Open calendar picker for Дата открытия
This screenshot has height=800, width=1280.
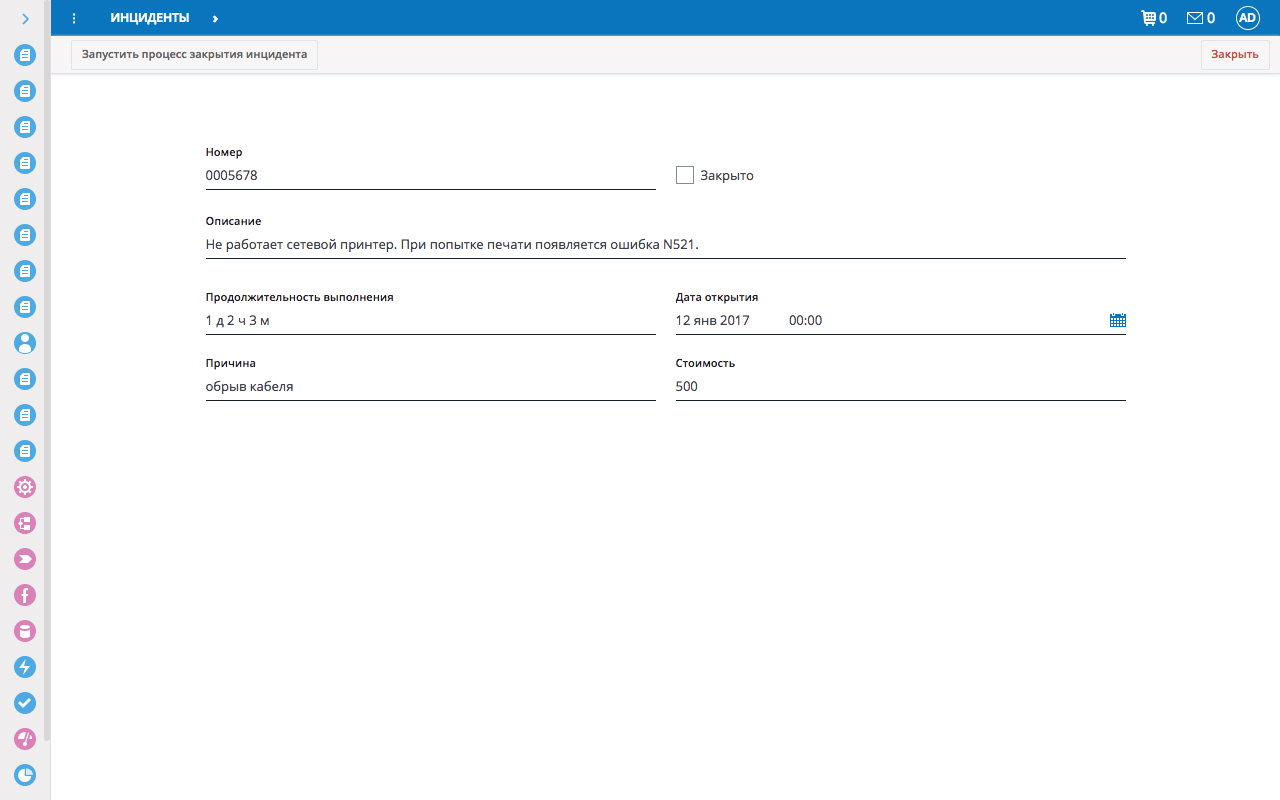[x=1118, y=321]
